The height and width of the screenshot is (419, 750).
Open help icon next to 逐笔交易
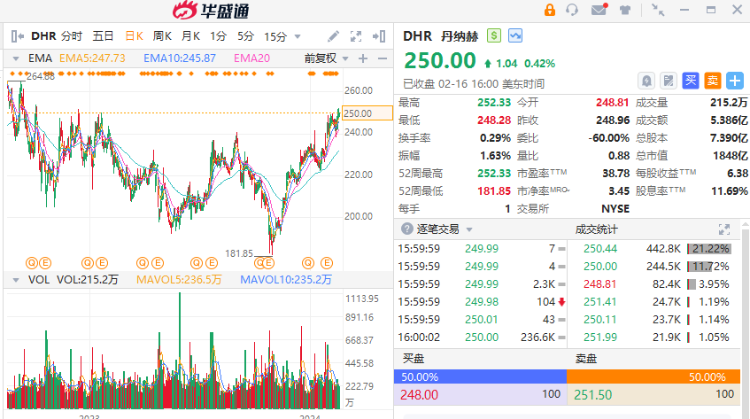click(x=407, y=229)
